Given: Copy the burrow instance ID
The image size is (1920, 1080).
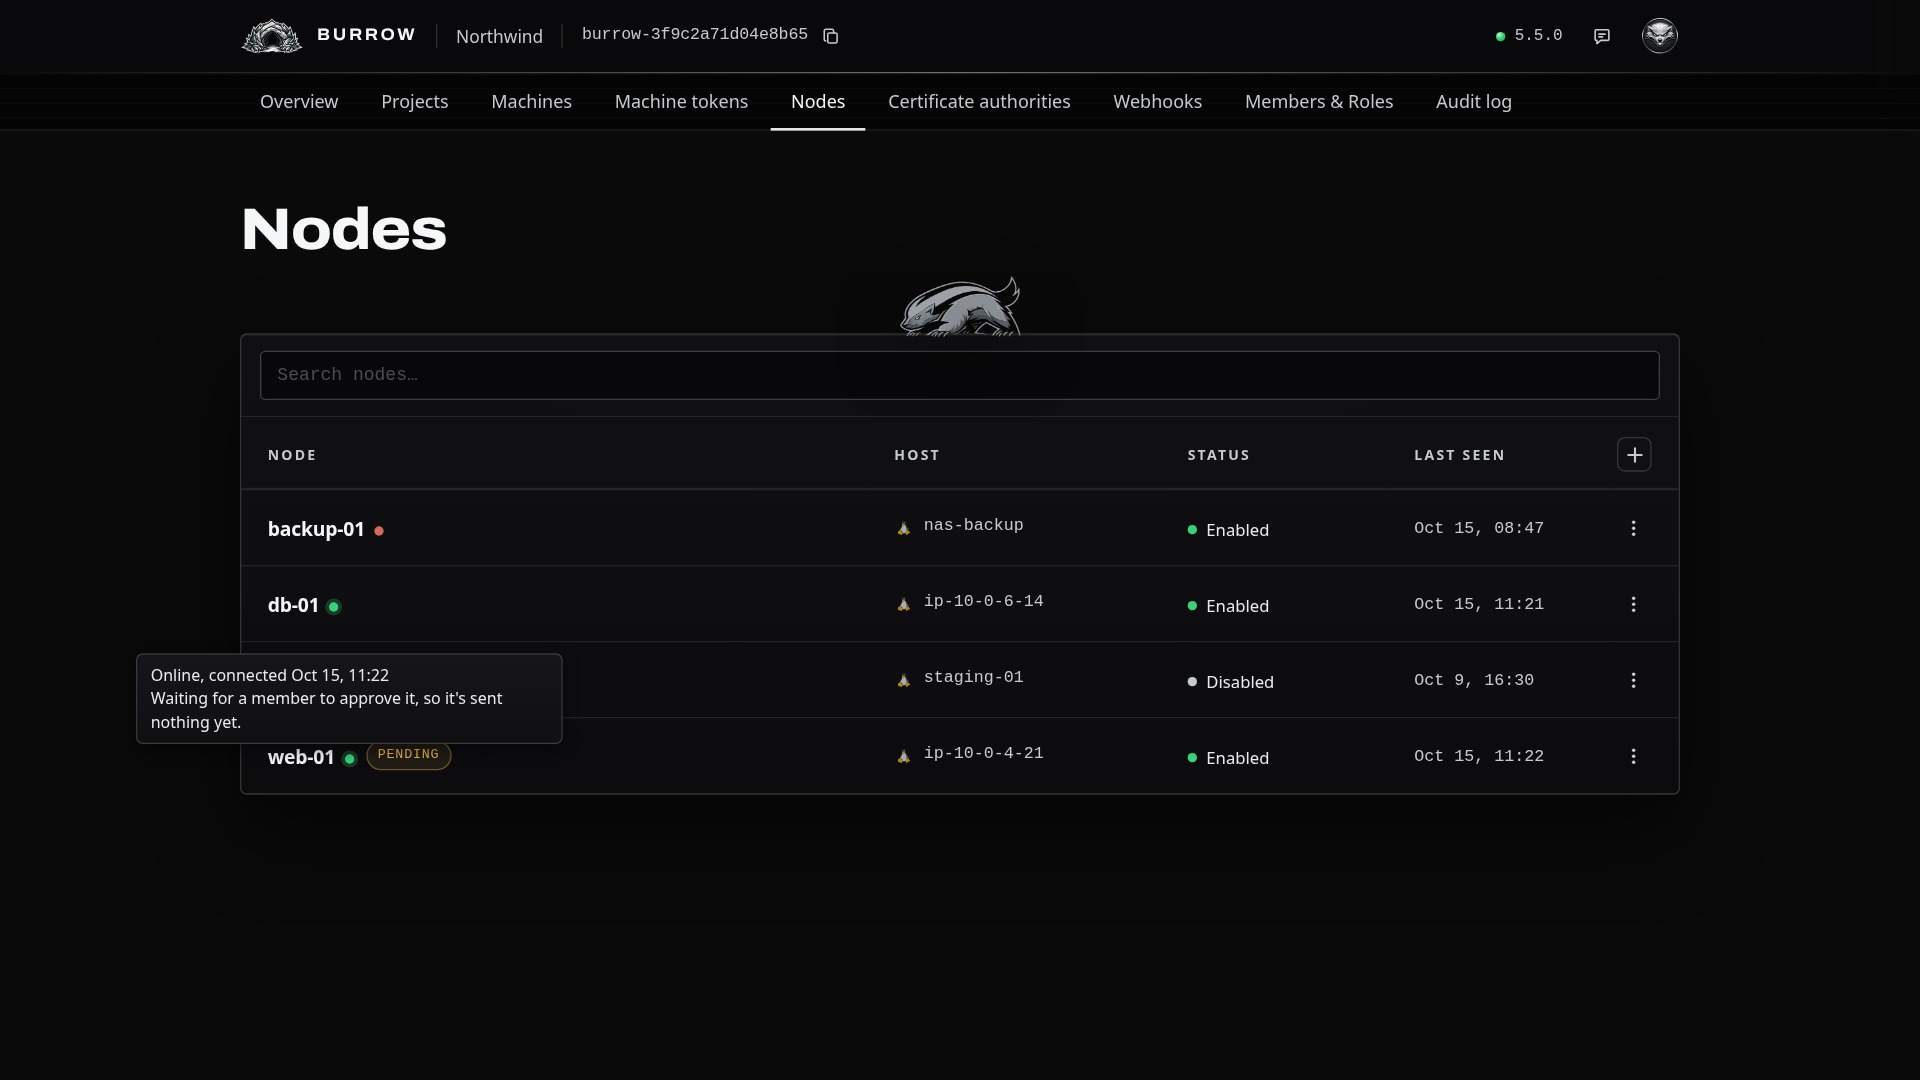Looking at the screenshot, I should click(x=830, y=36).
